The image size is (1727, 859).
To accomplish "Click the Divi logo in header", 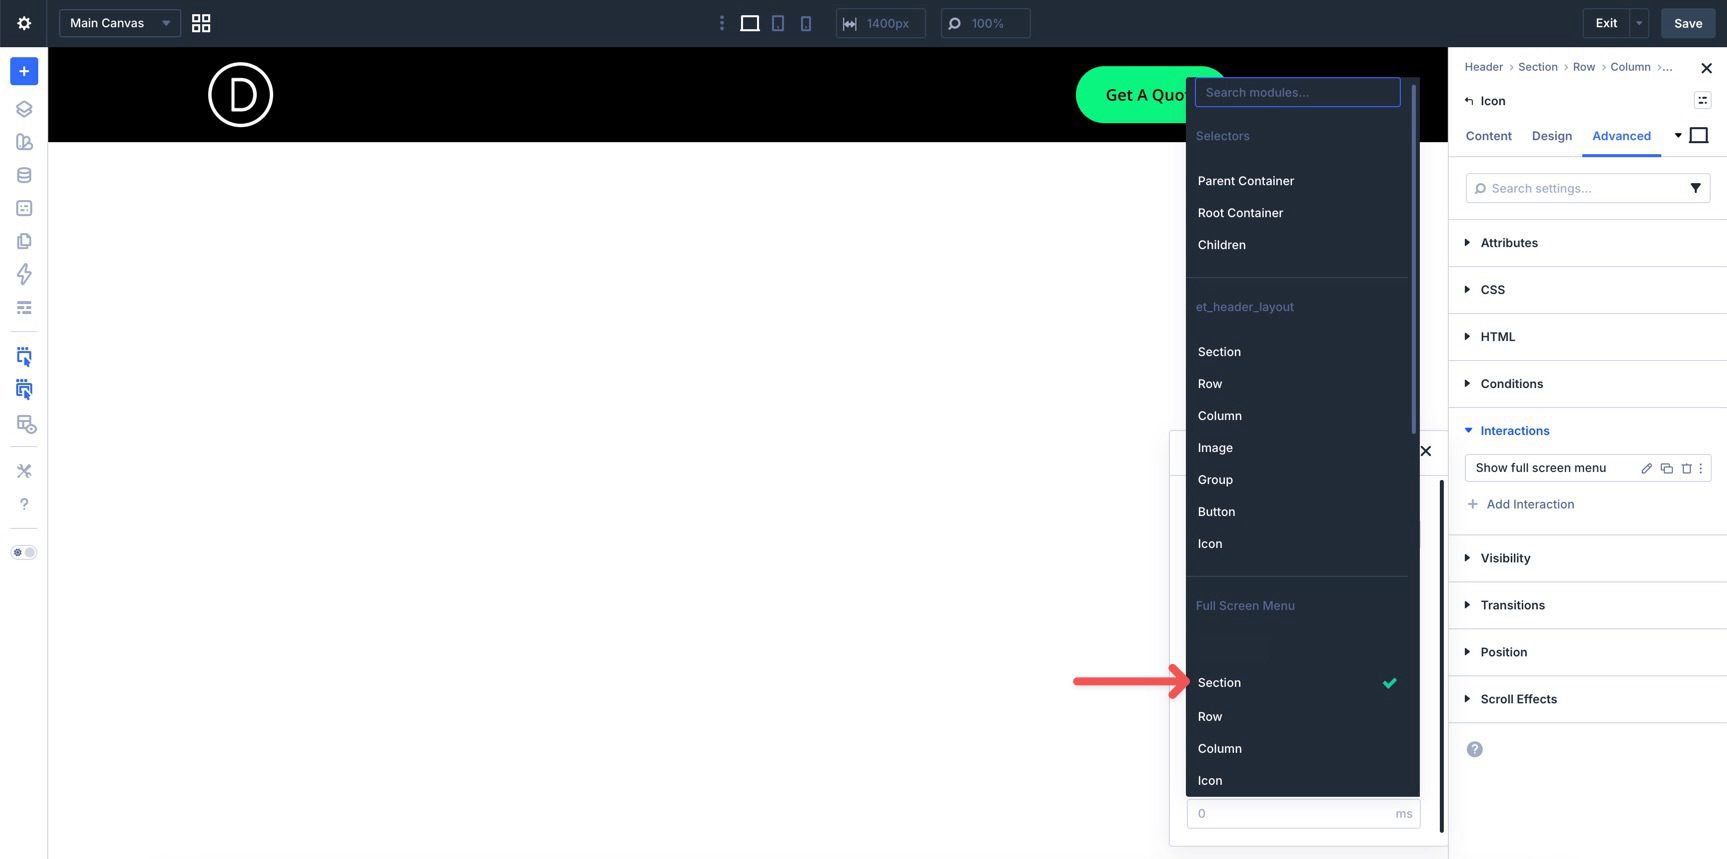I will click(x=240, y=95).
